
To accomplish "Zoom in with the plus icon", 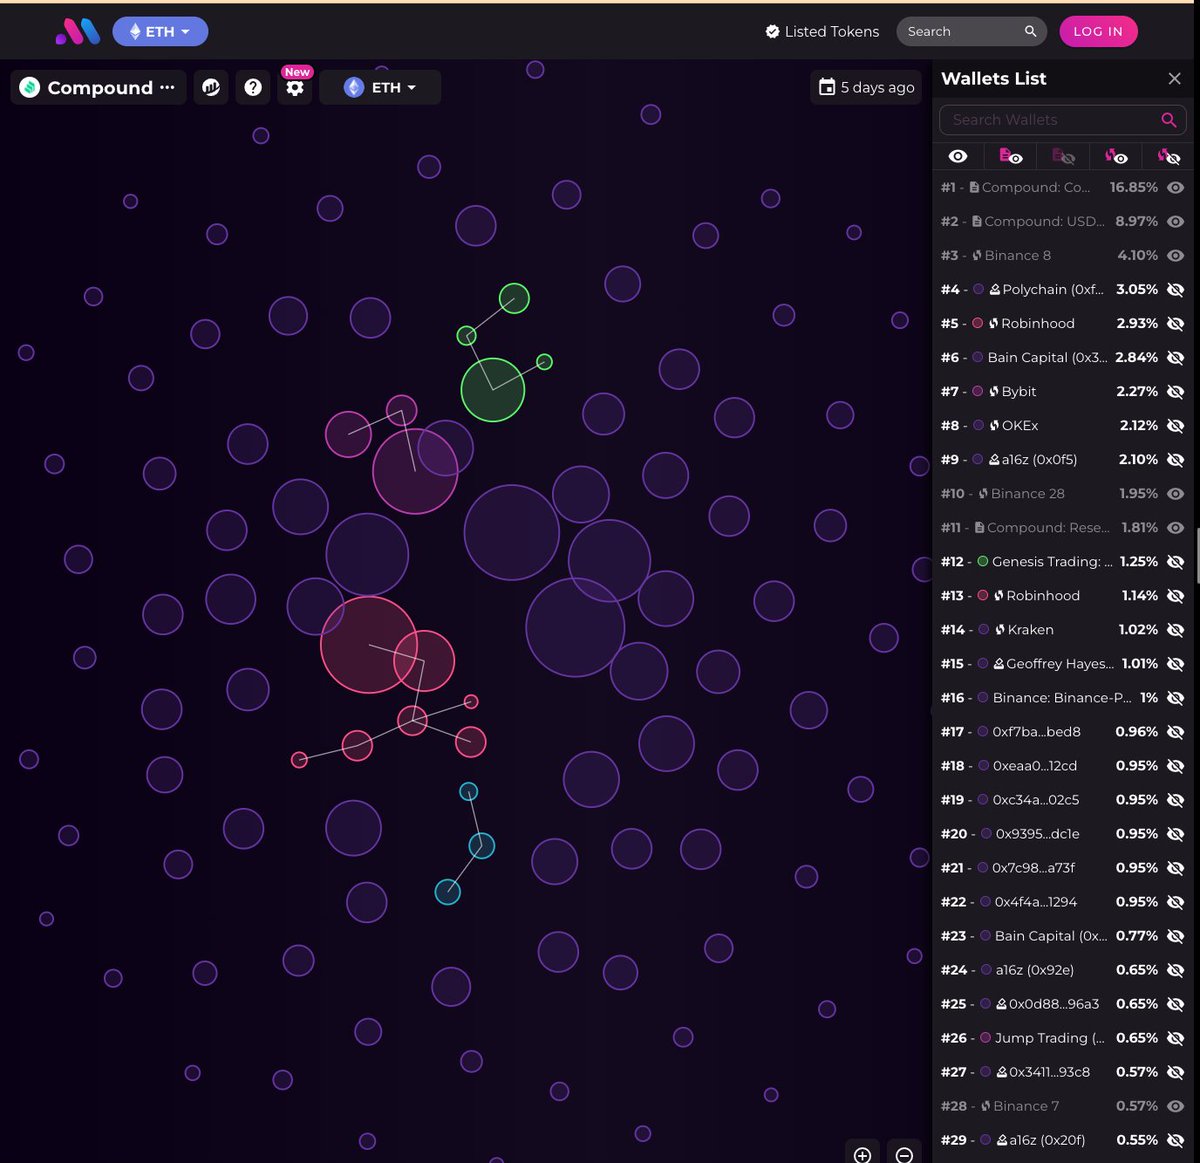I will click(x=862, y=1154).
